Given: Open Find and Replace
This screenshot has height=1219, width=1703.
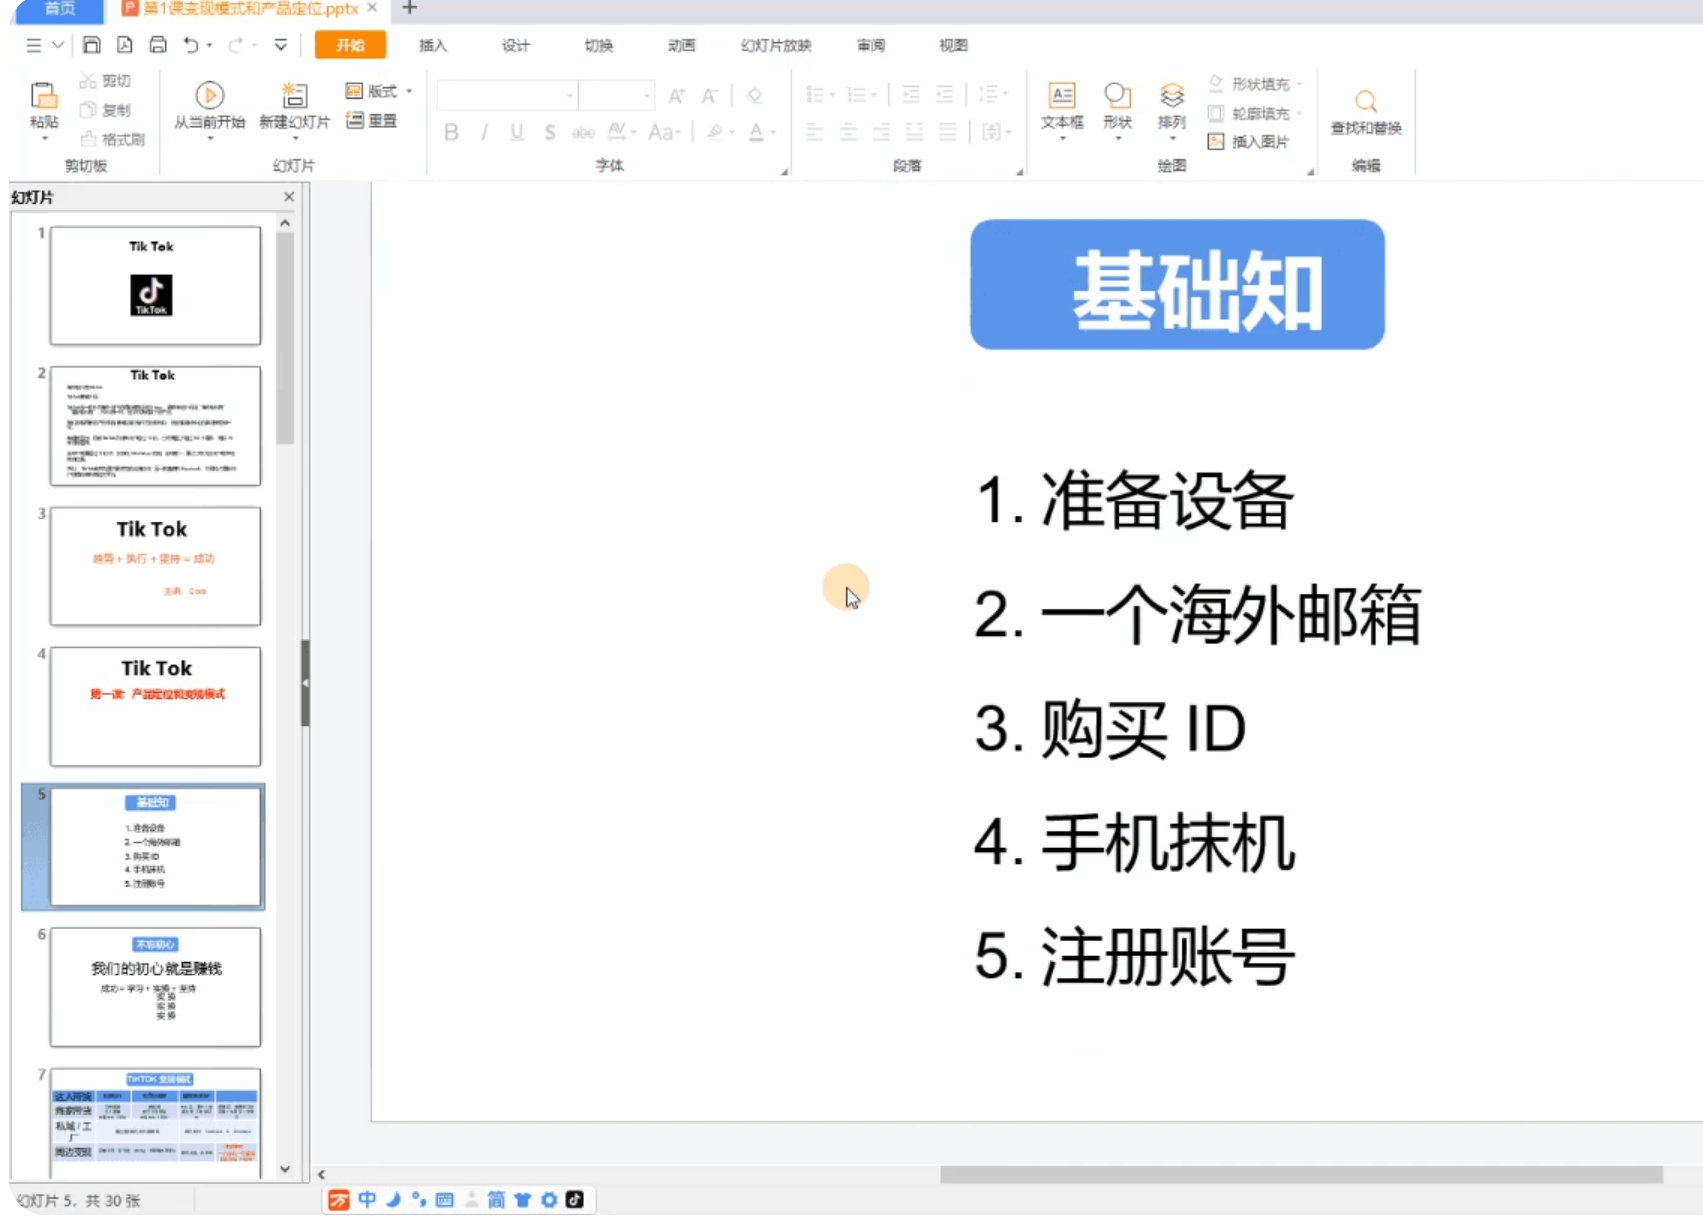Looking at the screenshot, I should tap(1365, 102).
